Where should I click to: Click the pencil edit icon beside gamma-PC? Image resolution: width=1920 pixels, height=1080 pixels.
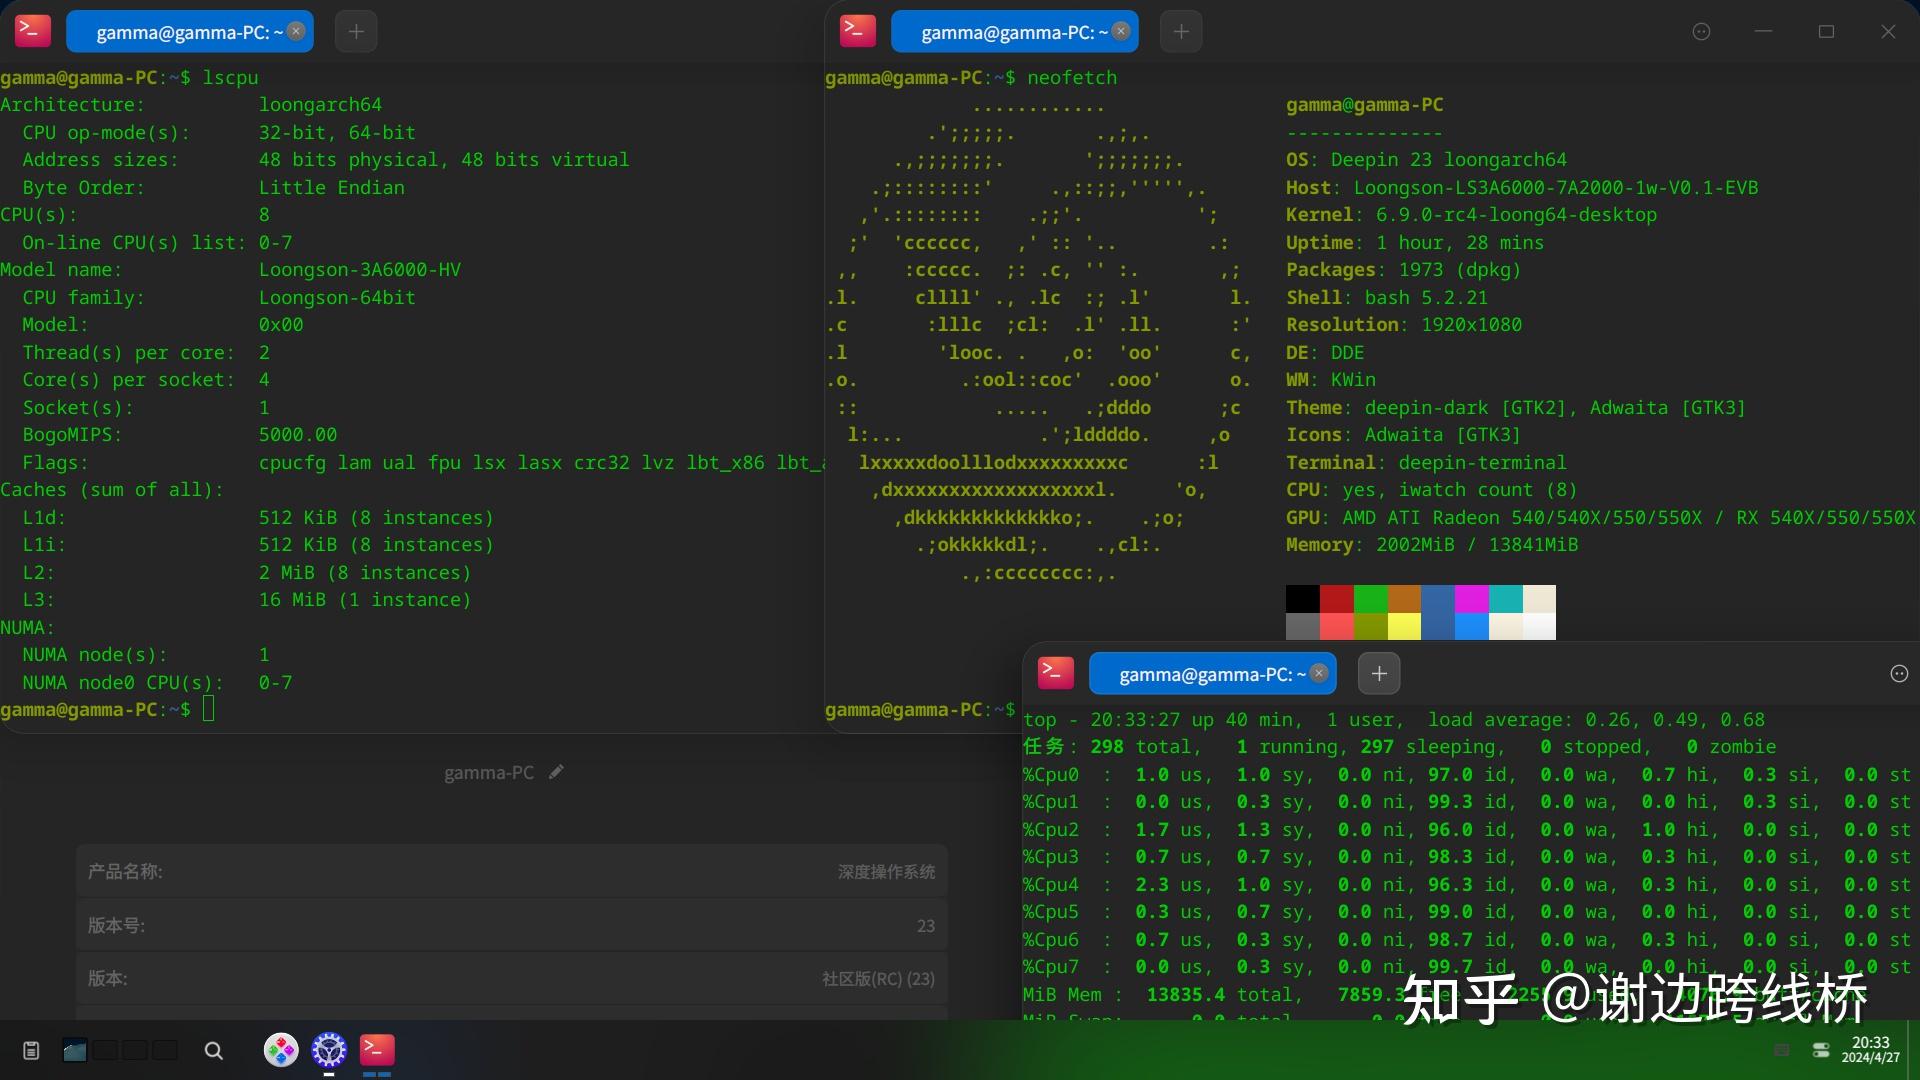pos(556,772)
